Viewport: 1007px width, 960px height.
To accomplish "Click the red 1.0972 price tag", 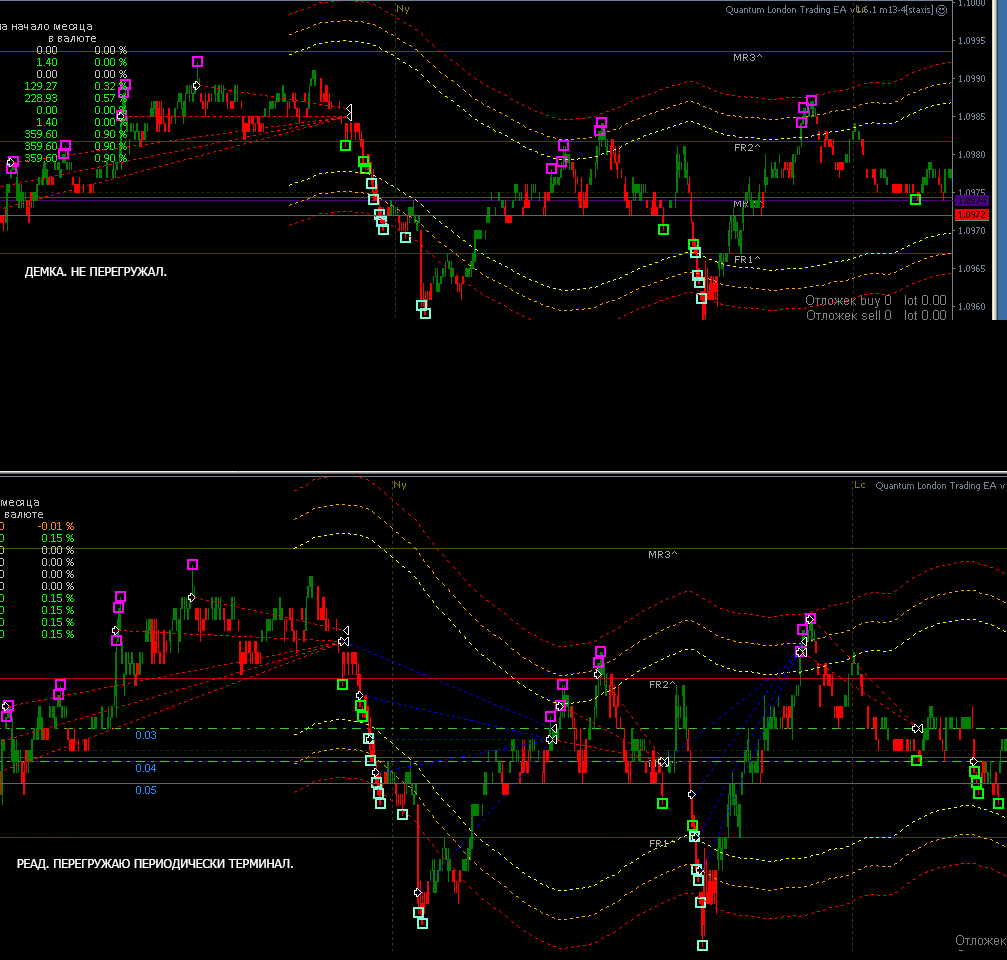I will tap(972, 214).
